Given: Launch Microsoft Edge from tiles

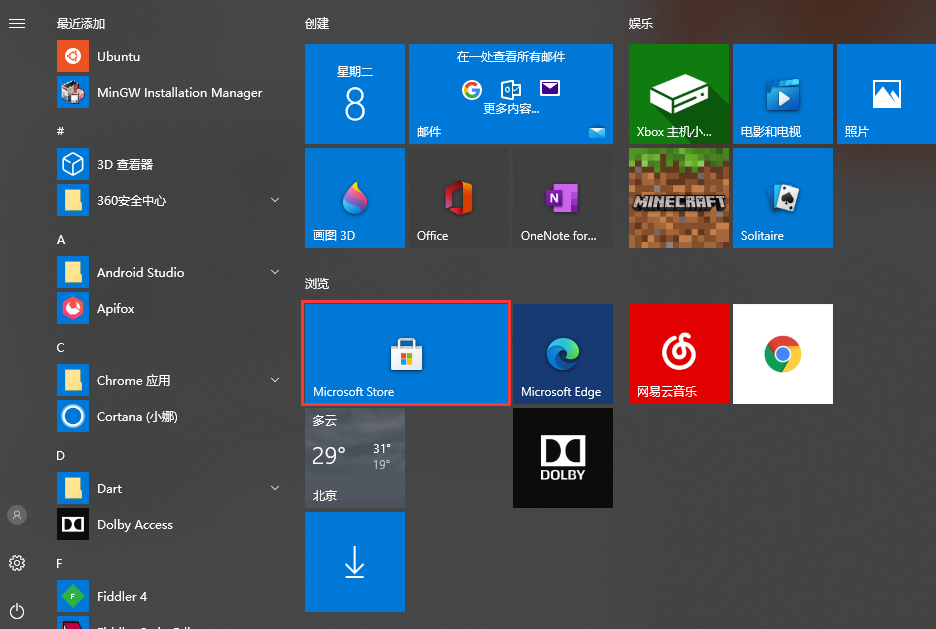Looking at the screenshot, I should 562,354.
